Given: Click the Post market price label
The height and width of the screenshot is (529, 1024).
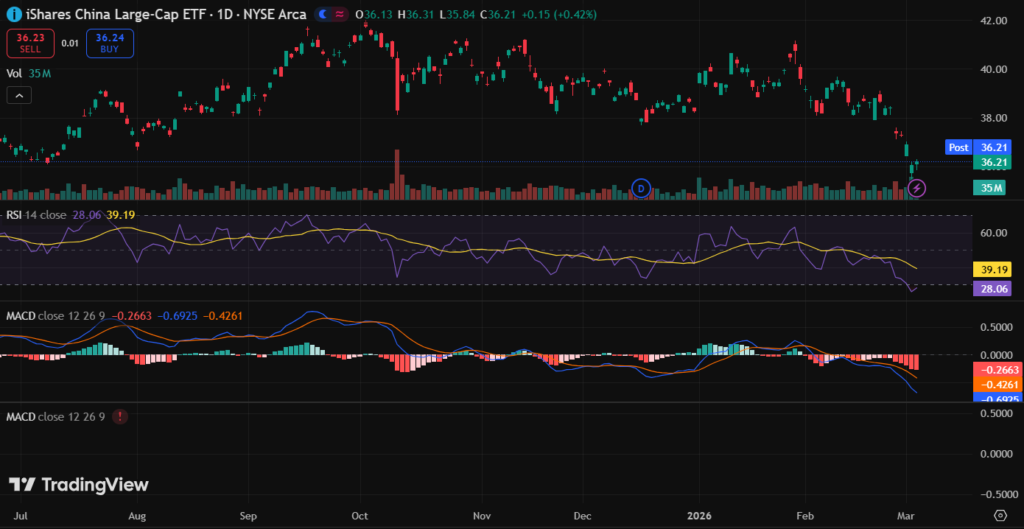Looking at the screenshot, I should [958, 147].
